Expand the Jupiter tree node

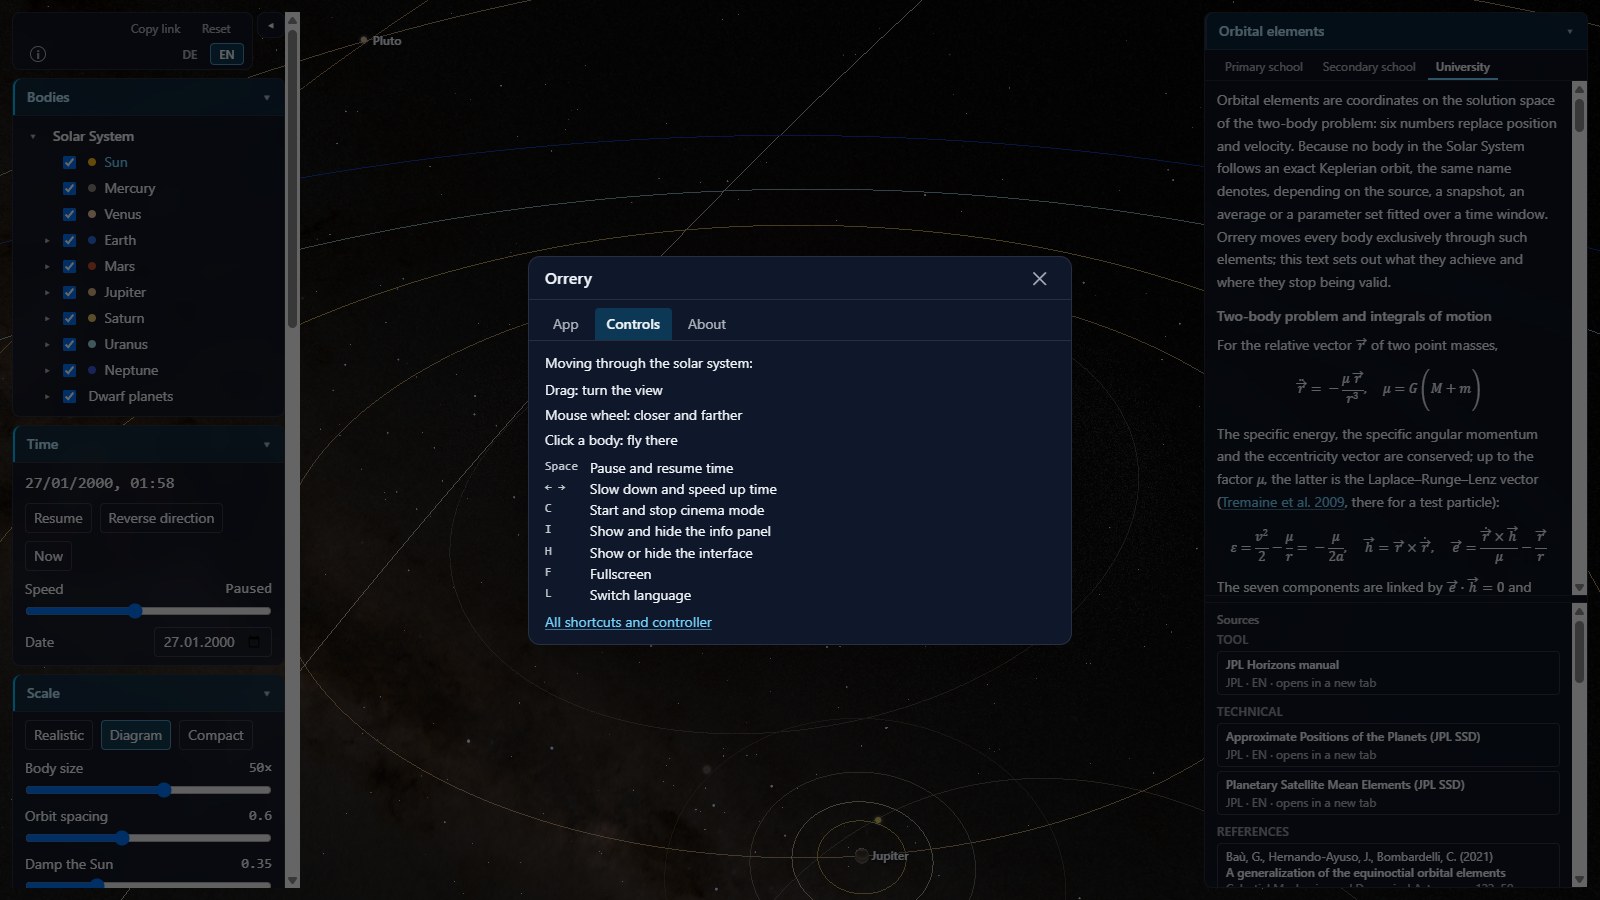click(x=47, y=293)
